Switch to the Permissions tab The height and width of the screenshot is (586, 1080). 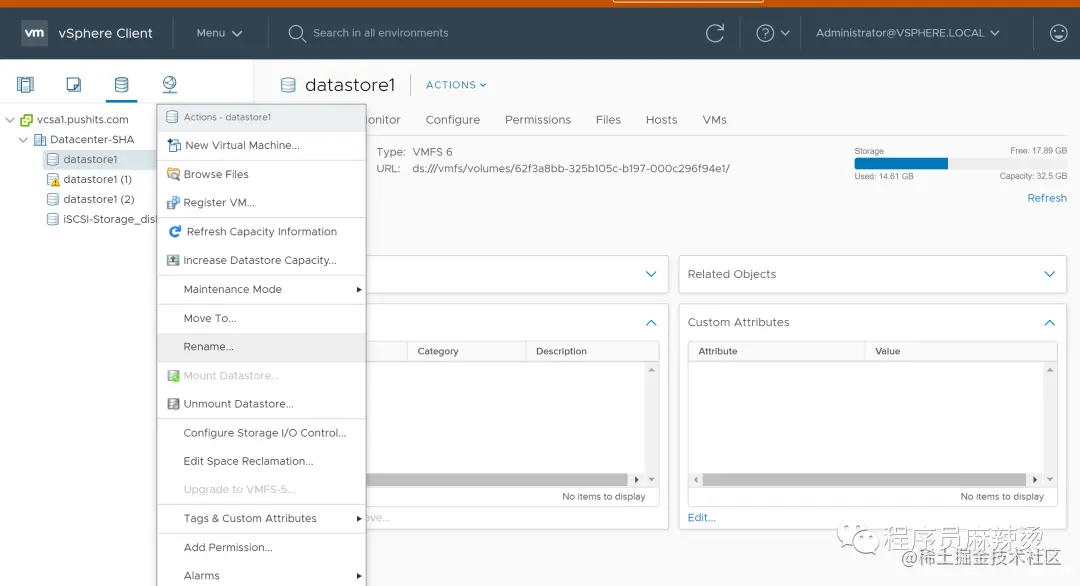[538, 120]
